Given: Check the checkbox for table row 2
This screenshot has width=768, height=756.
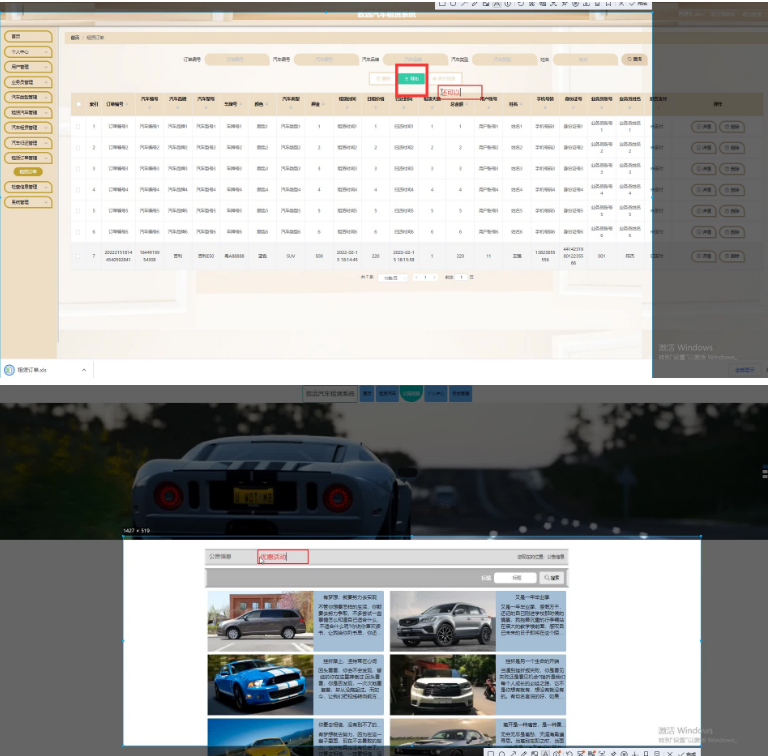Looking at the screenshot, I should click(78, 147).
